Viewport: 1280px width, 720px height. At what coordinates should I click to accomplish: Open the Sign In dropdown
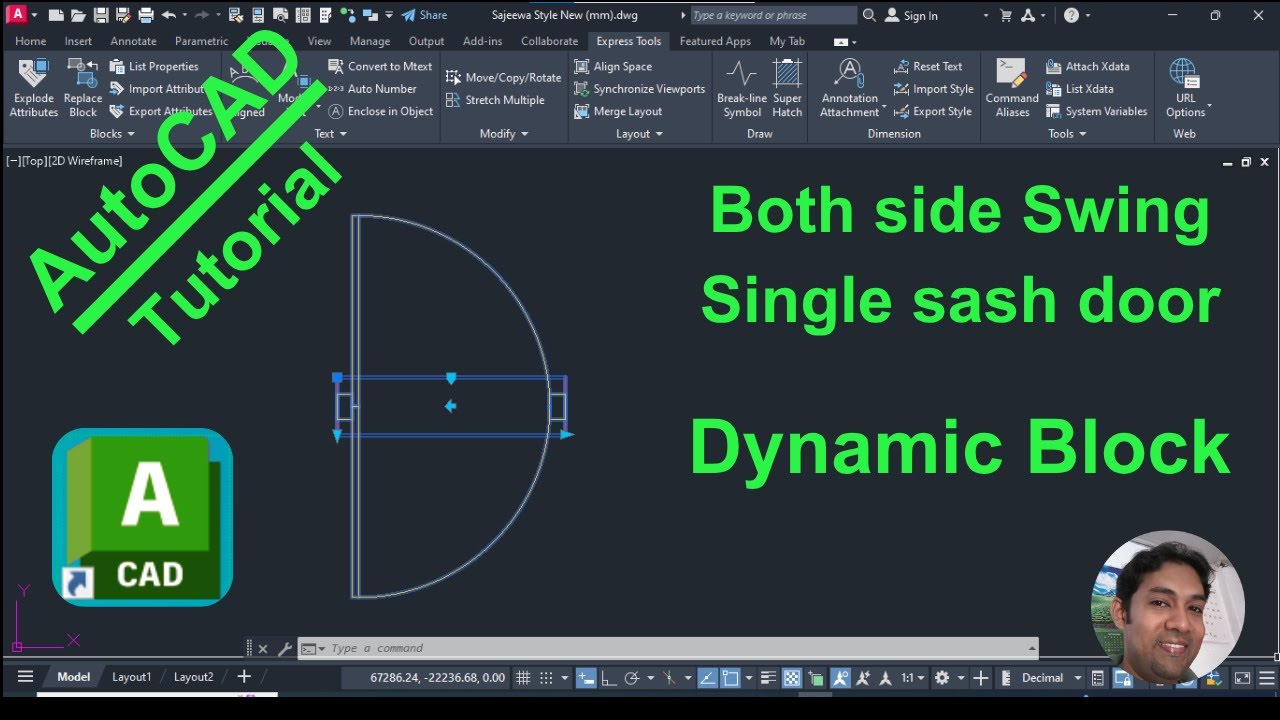coord(985,16)
